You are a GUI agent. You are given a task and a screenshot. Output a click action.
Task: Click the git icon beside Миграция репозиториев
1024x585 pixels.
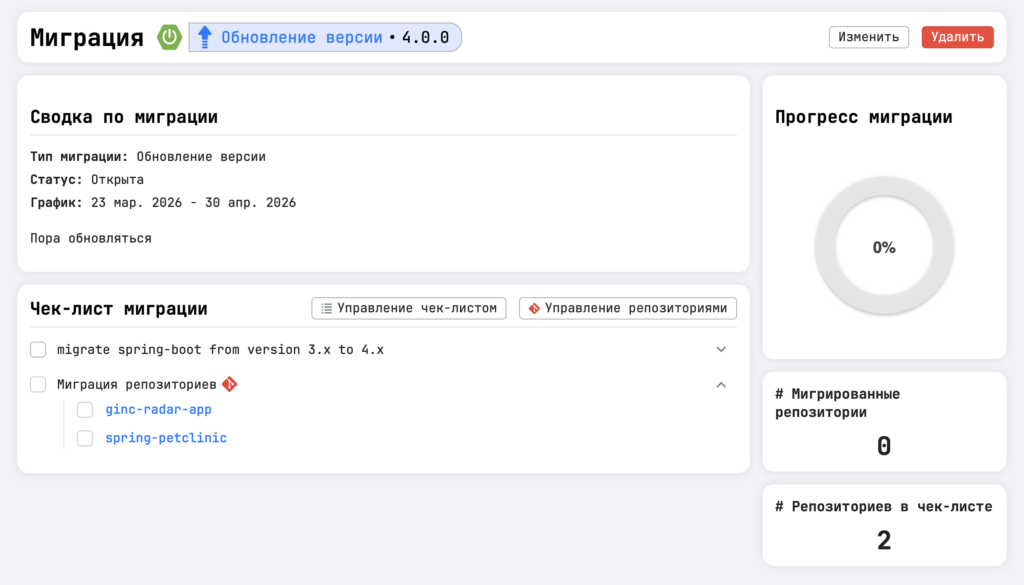pos(230,384)
